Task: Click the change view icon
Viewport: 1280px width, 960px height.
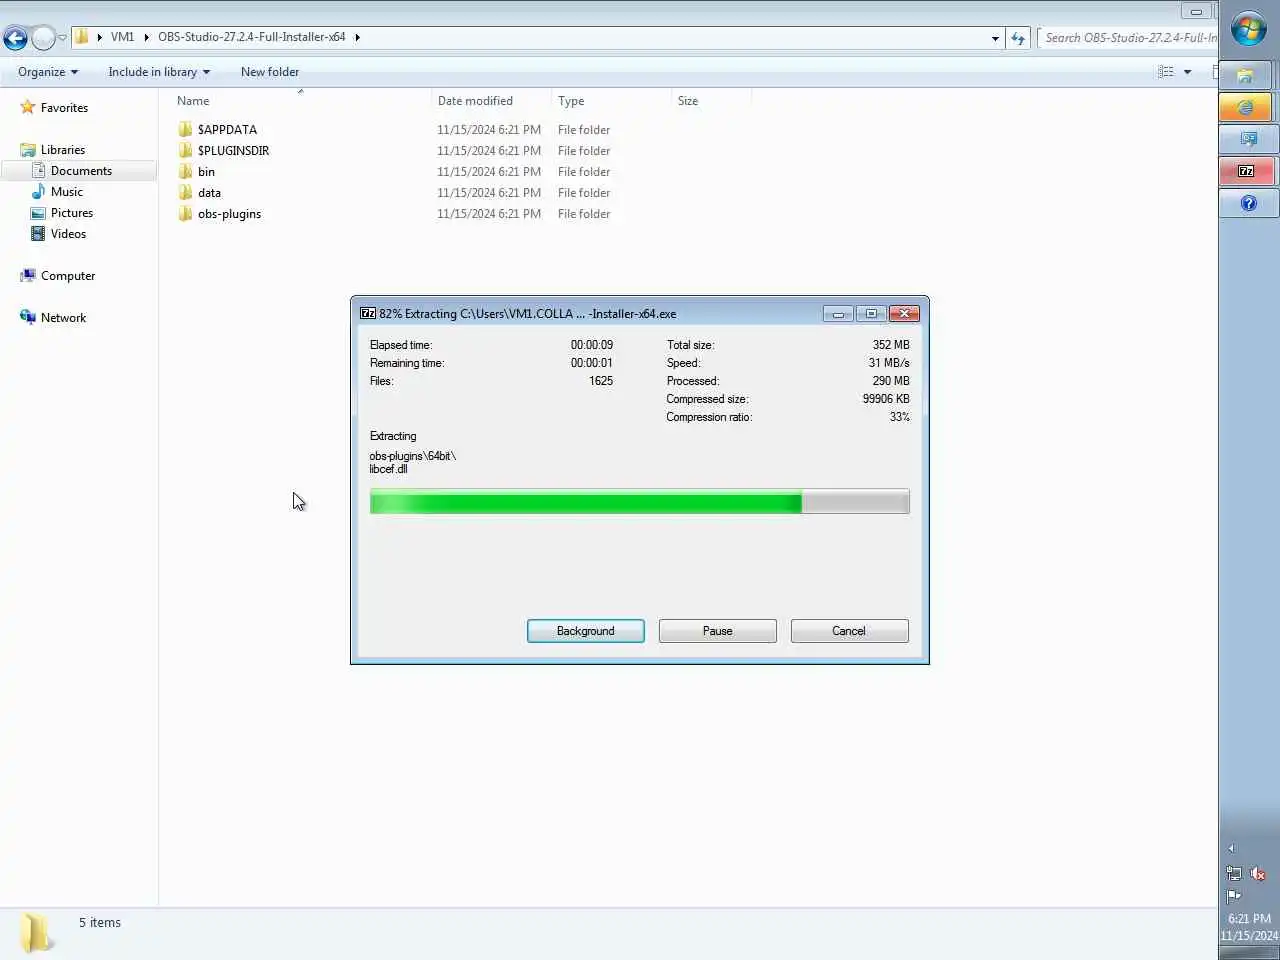Action: coord(1166,72)
